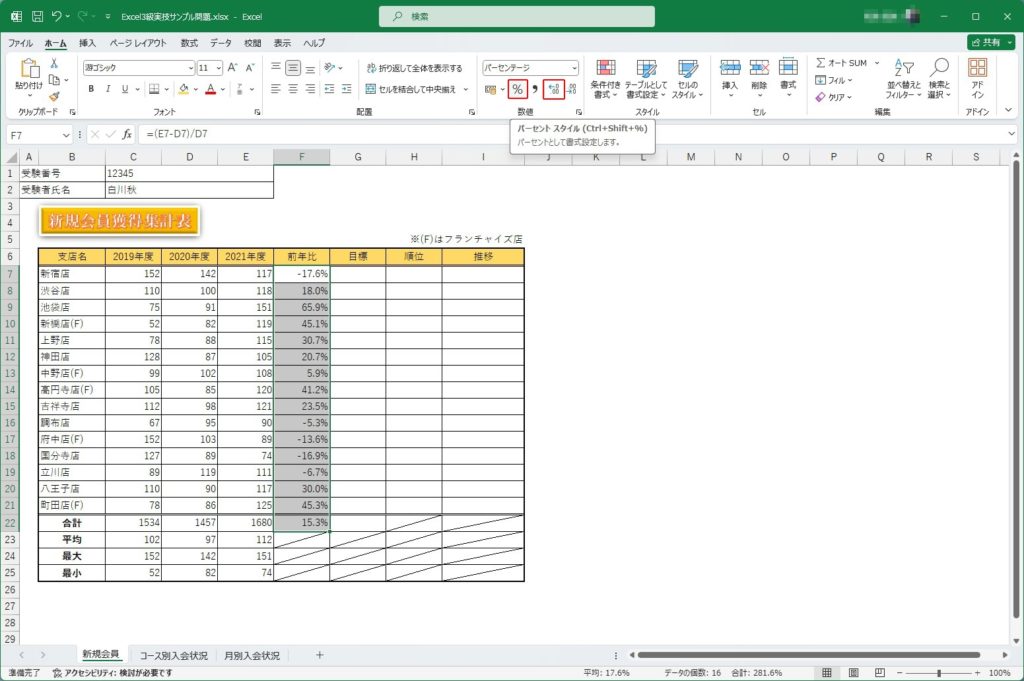1024x681 pixels.
Task: Select the Format Painter brush icon
Action: (54, 97)
